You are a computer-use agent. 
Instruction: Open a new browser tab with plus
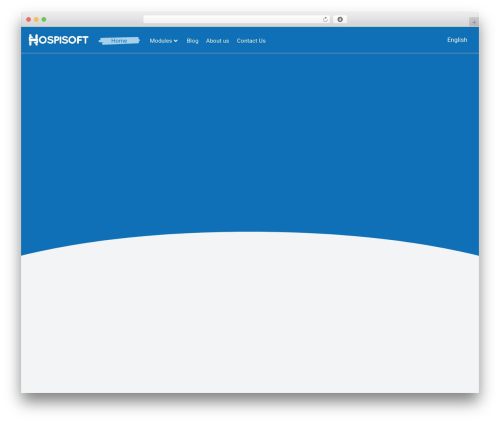pos(474,22)
